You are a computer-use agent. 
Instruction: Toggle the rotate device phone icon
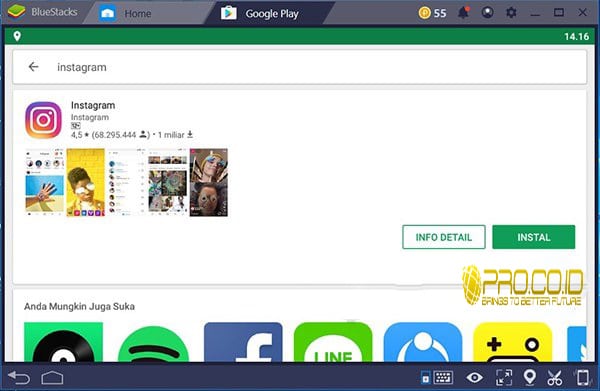[583, 377]
